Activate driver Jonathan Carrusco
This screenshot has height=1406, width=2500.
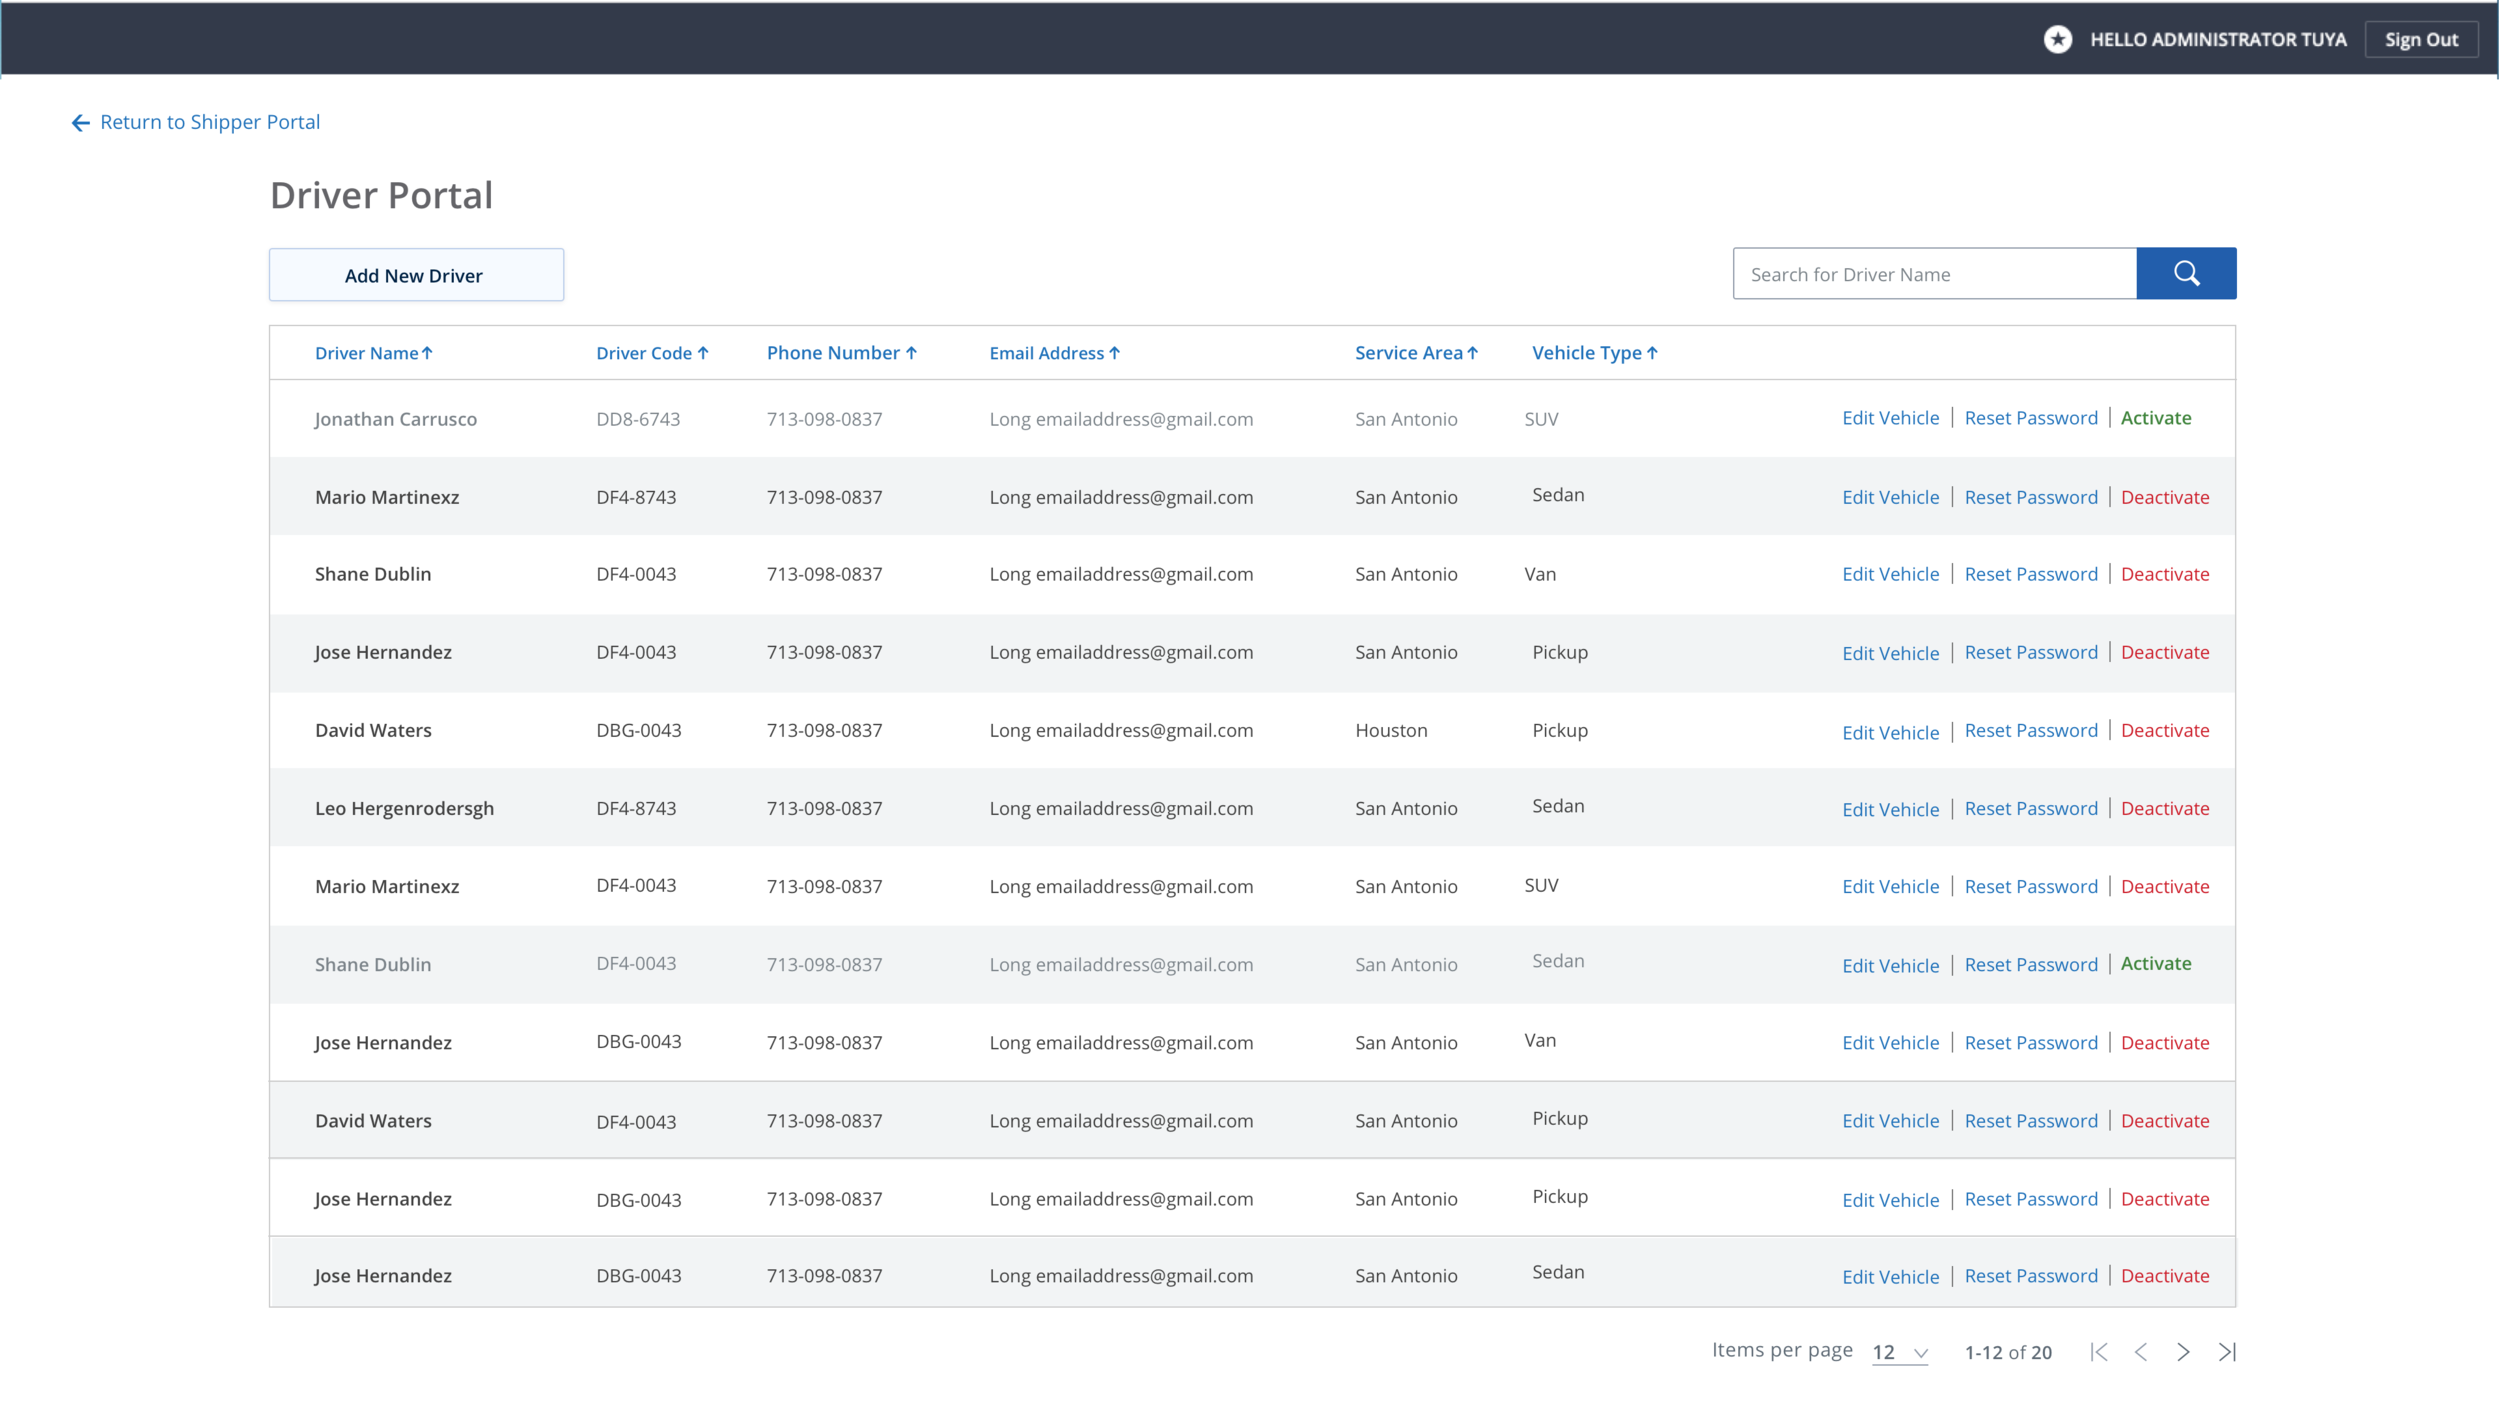tap(2156, 418)
